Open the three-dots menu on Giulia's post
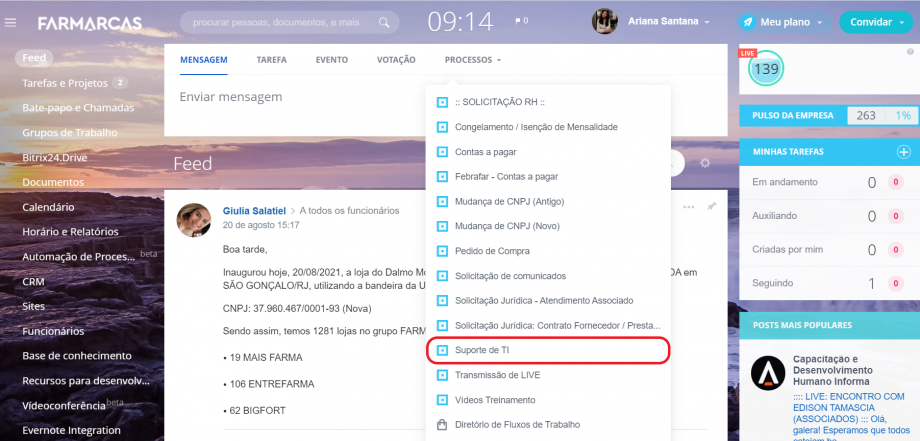This screenshot has width=920, height=441. tap(689, 207)
